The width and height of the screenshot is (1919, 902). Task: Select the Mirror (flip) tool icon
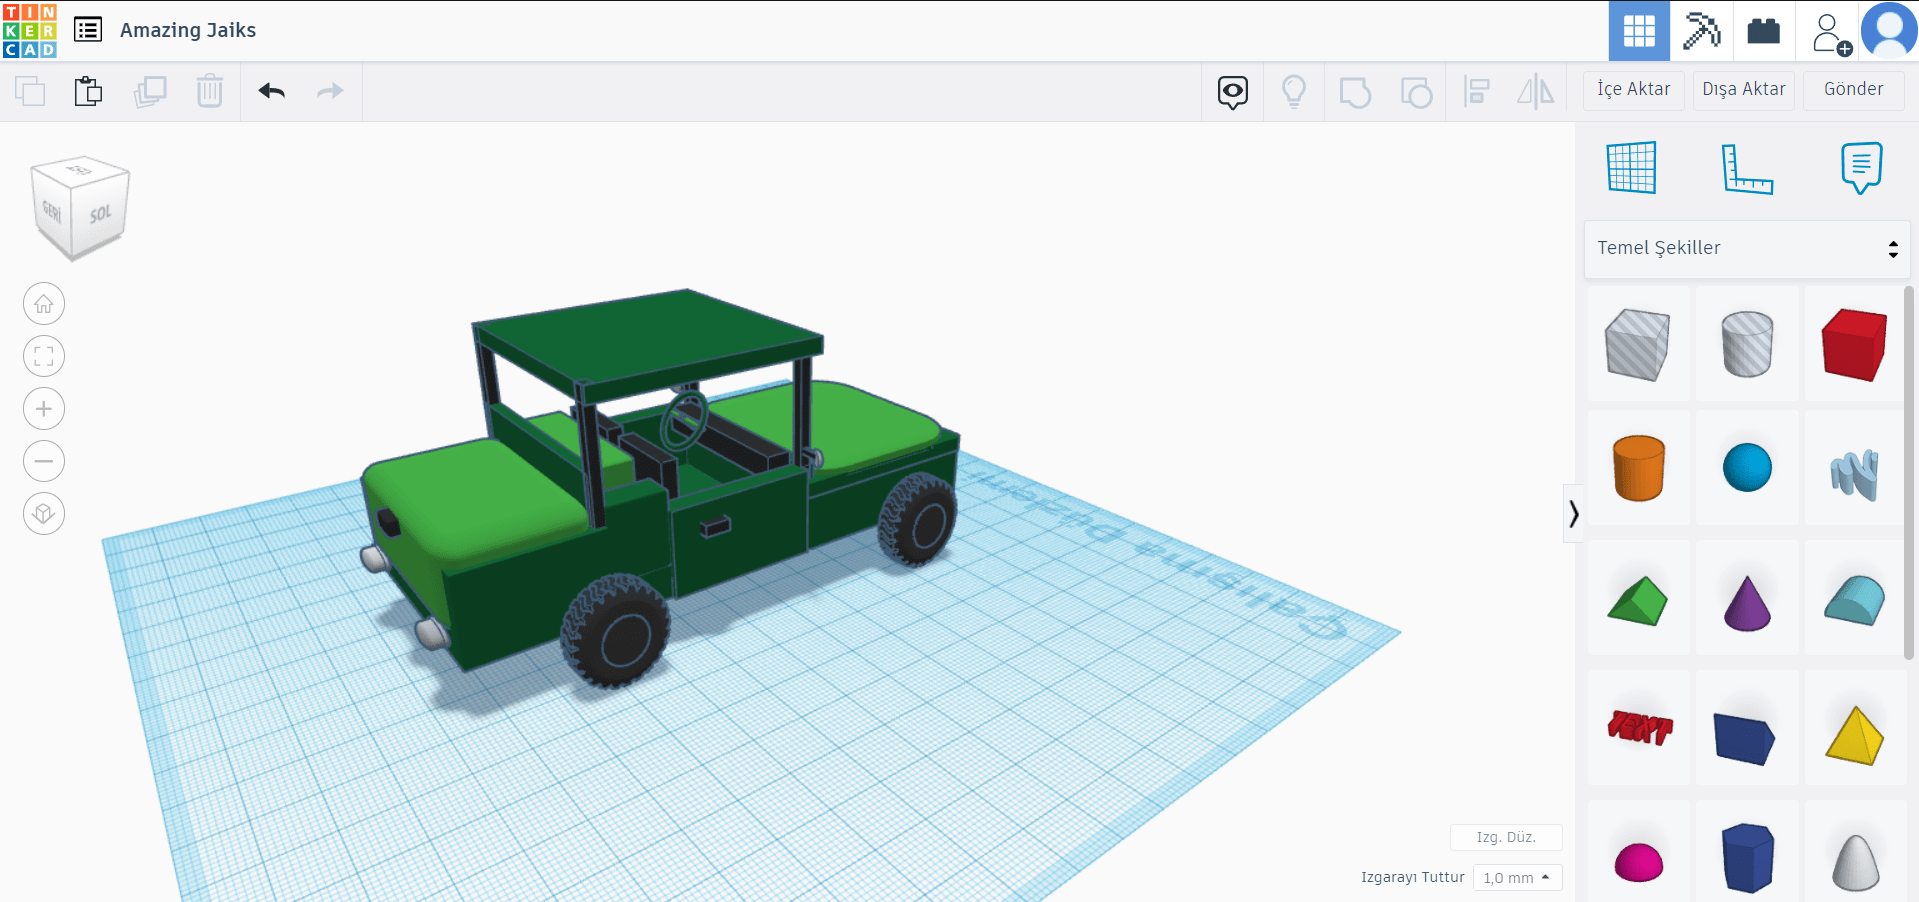click(x=1536, y=90)
